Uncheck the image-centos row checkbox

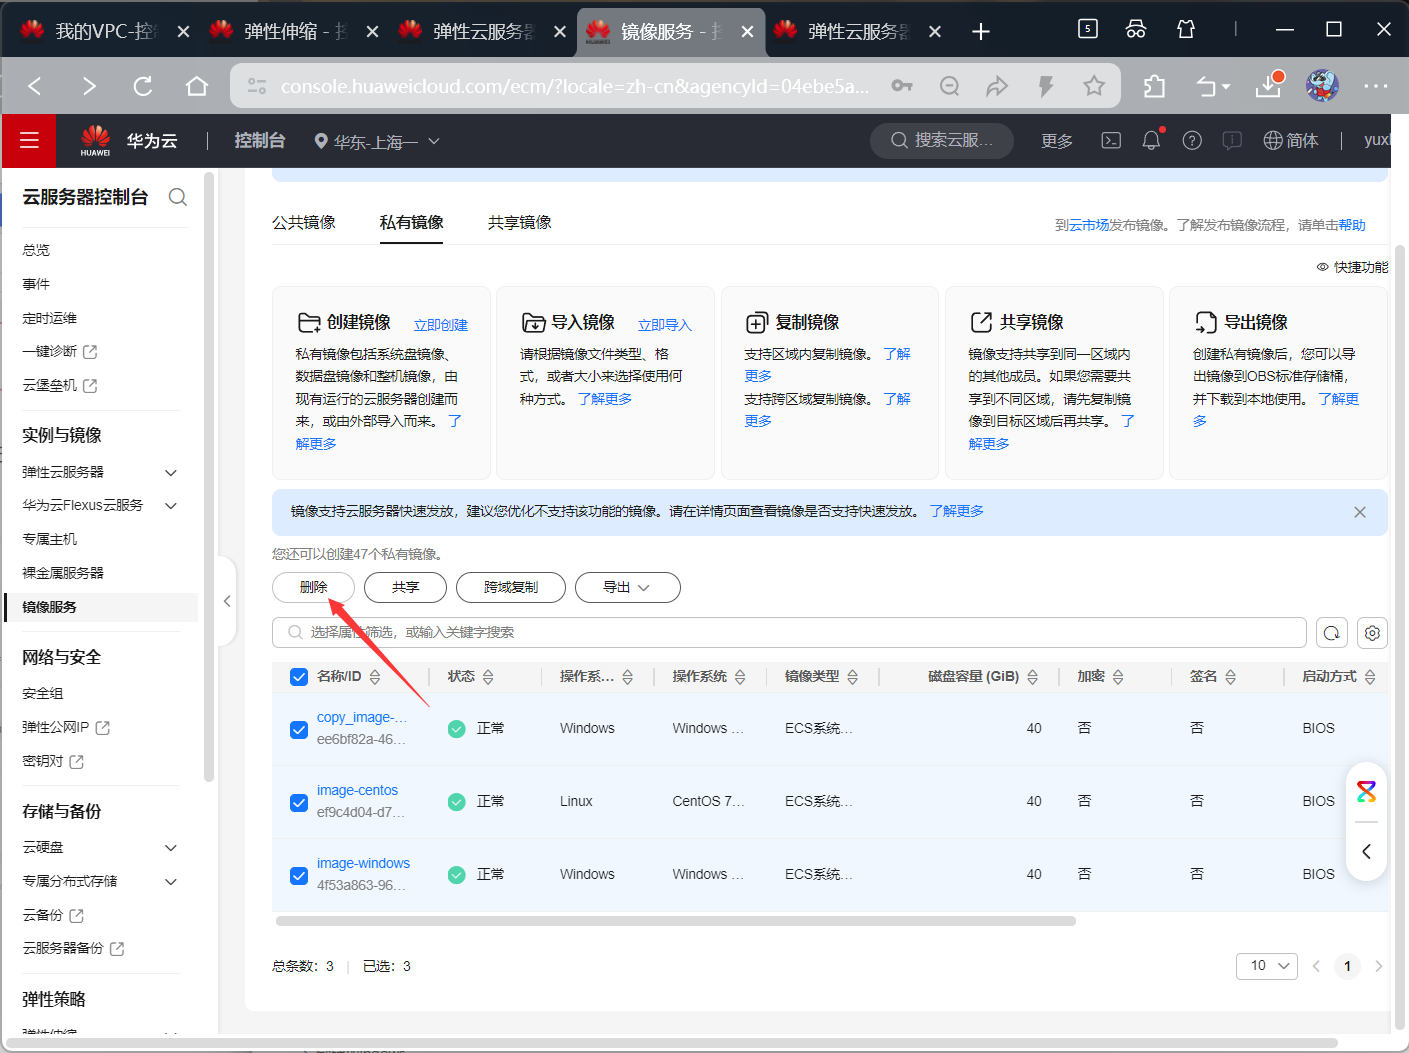click(x=299, y=803)
